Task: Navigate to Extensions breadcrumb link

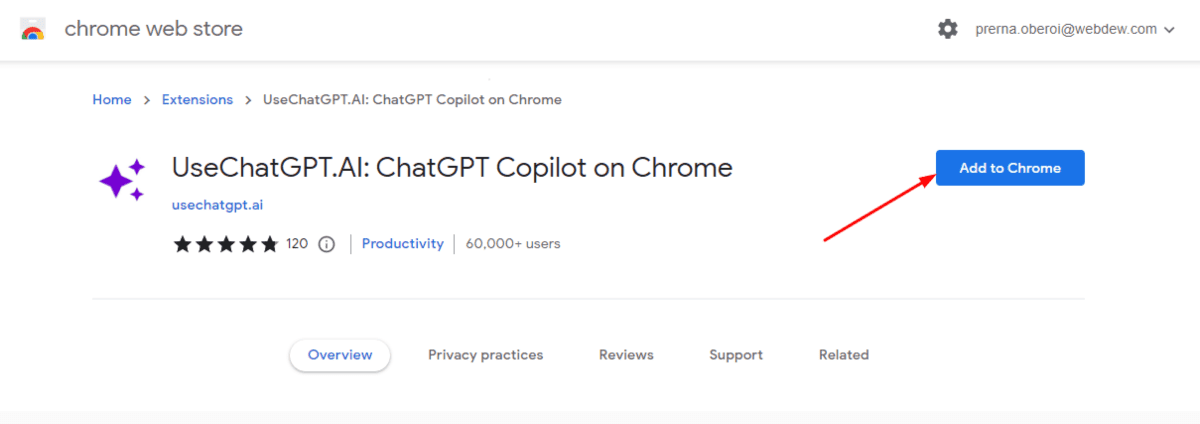Action: [197, 100]
